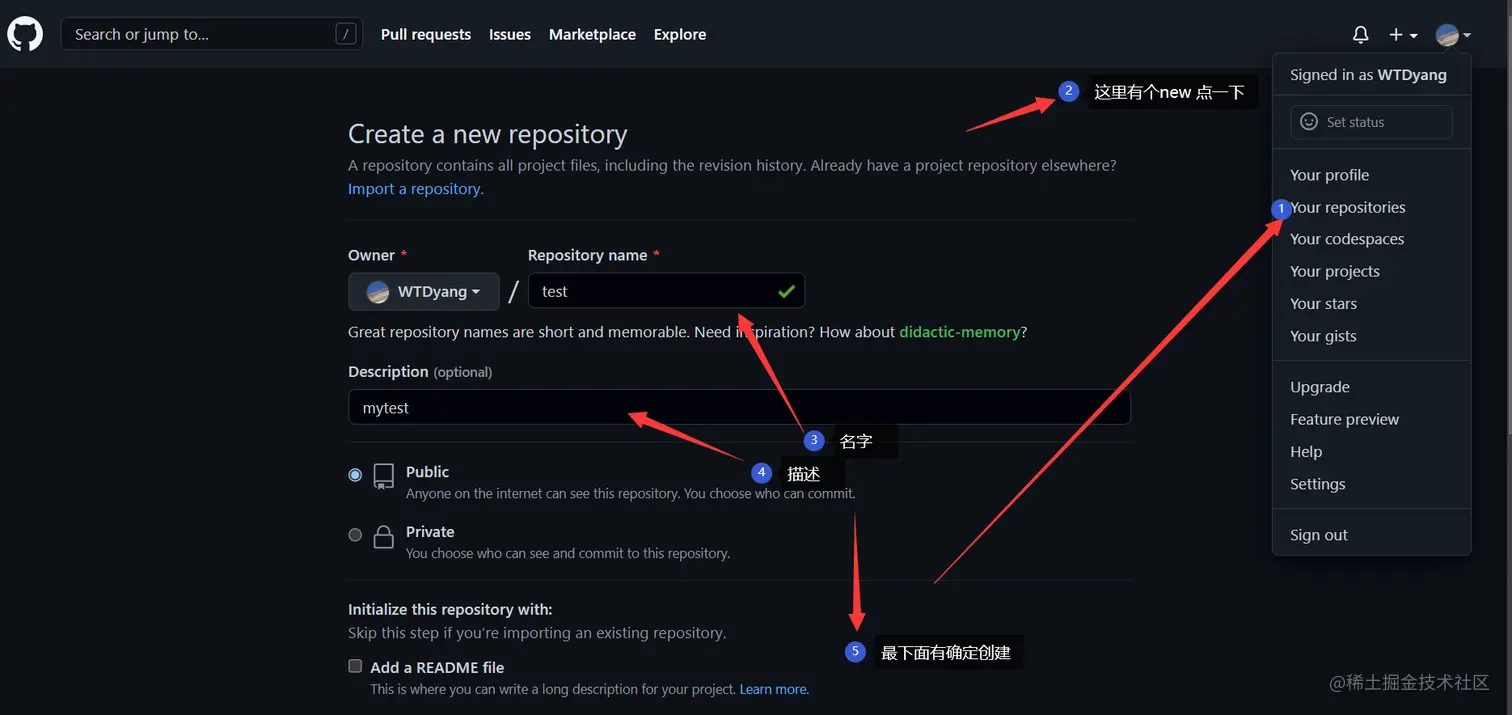Open the plus create-new dropdown
Image resolution: width=1512 pixels, height=715 pixels.
pyautogui.click(x=1403, y=35)
